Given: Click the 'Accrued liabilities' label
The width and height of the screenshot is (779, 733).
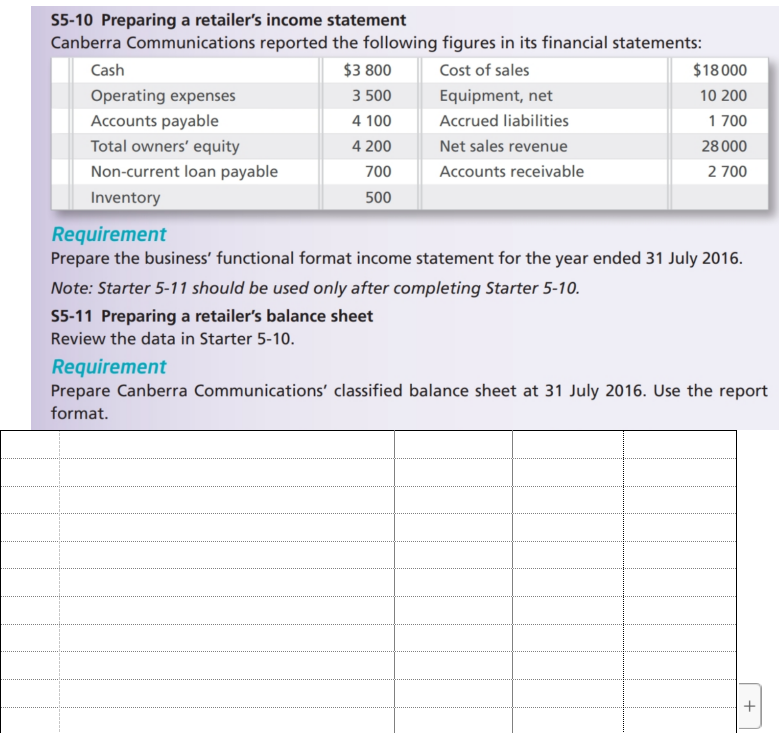Looking at the screenshot, I should pos(504,121).
